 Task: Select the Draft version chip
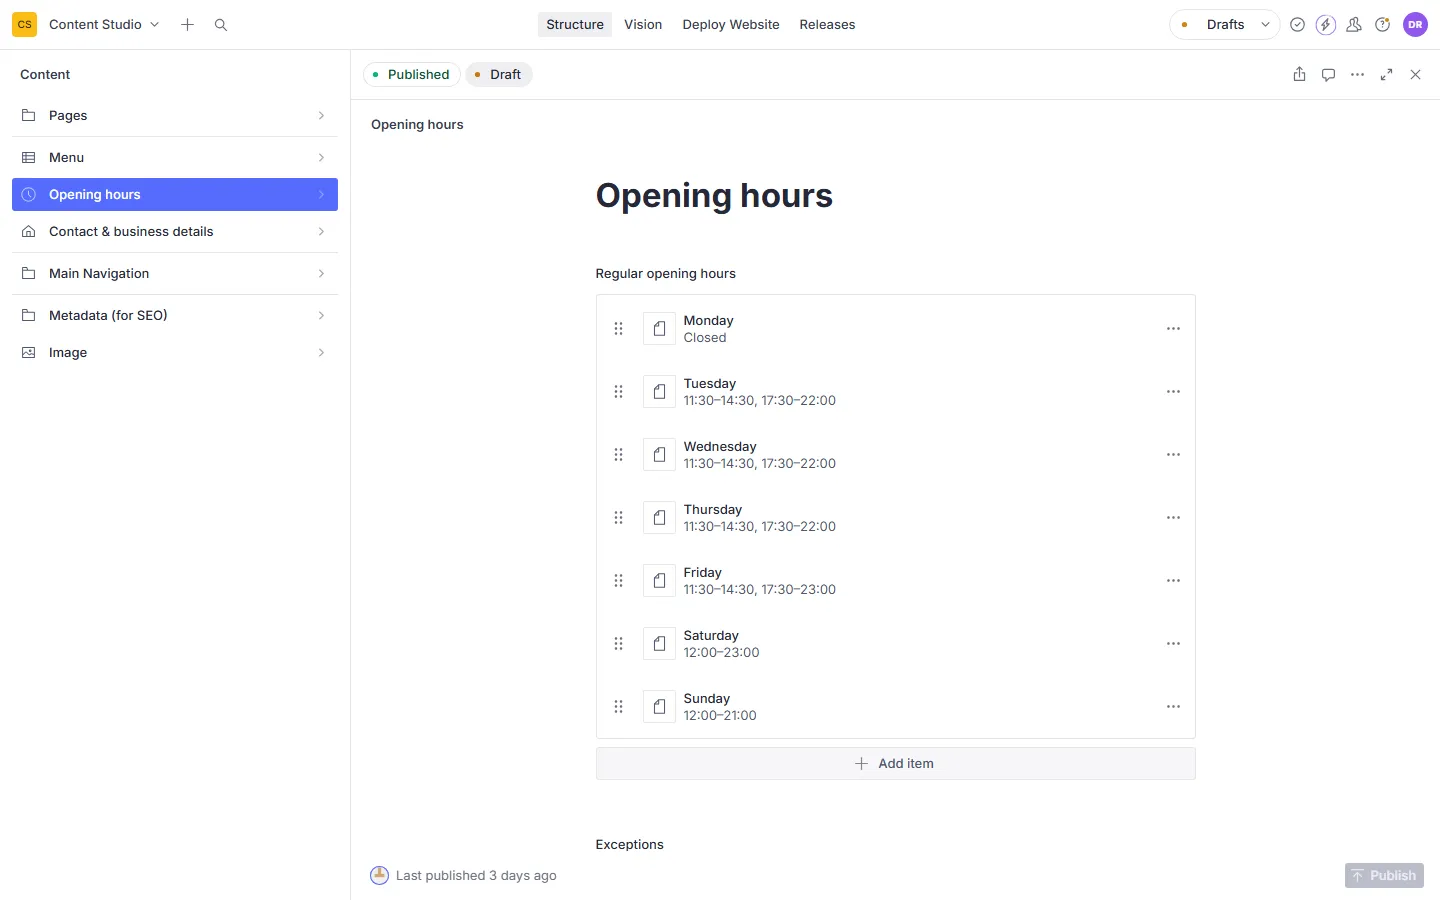(x=499, y=75)
